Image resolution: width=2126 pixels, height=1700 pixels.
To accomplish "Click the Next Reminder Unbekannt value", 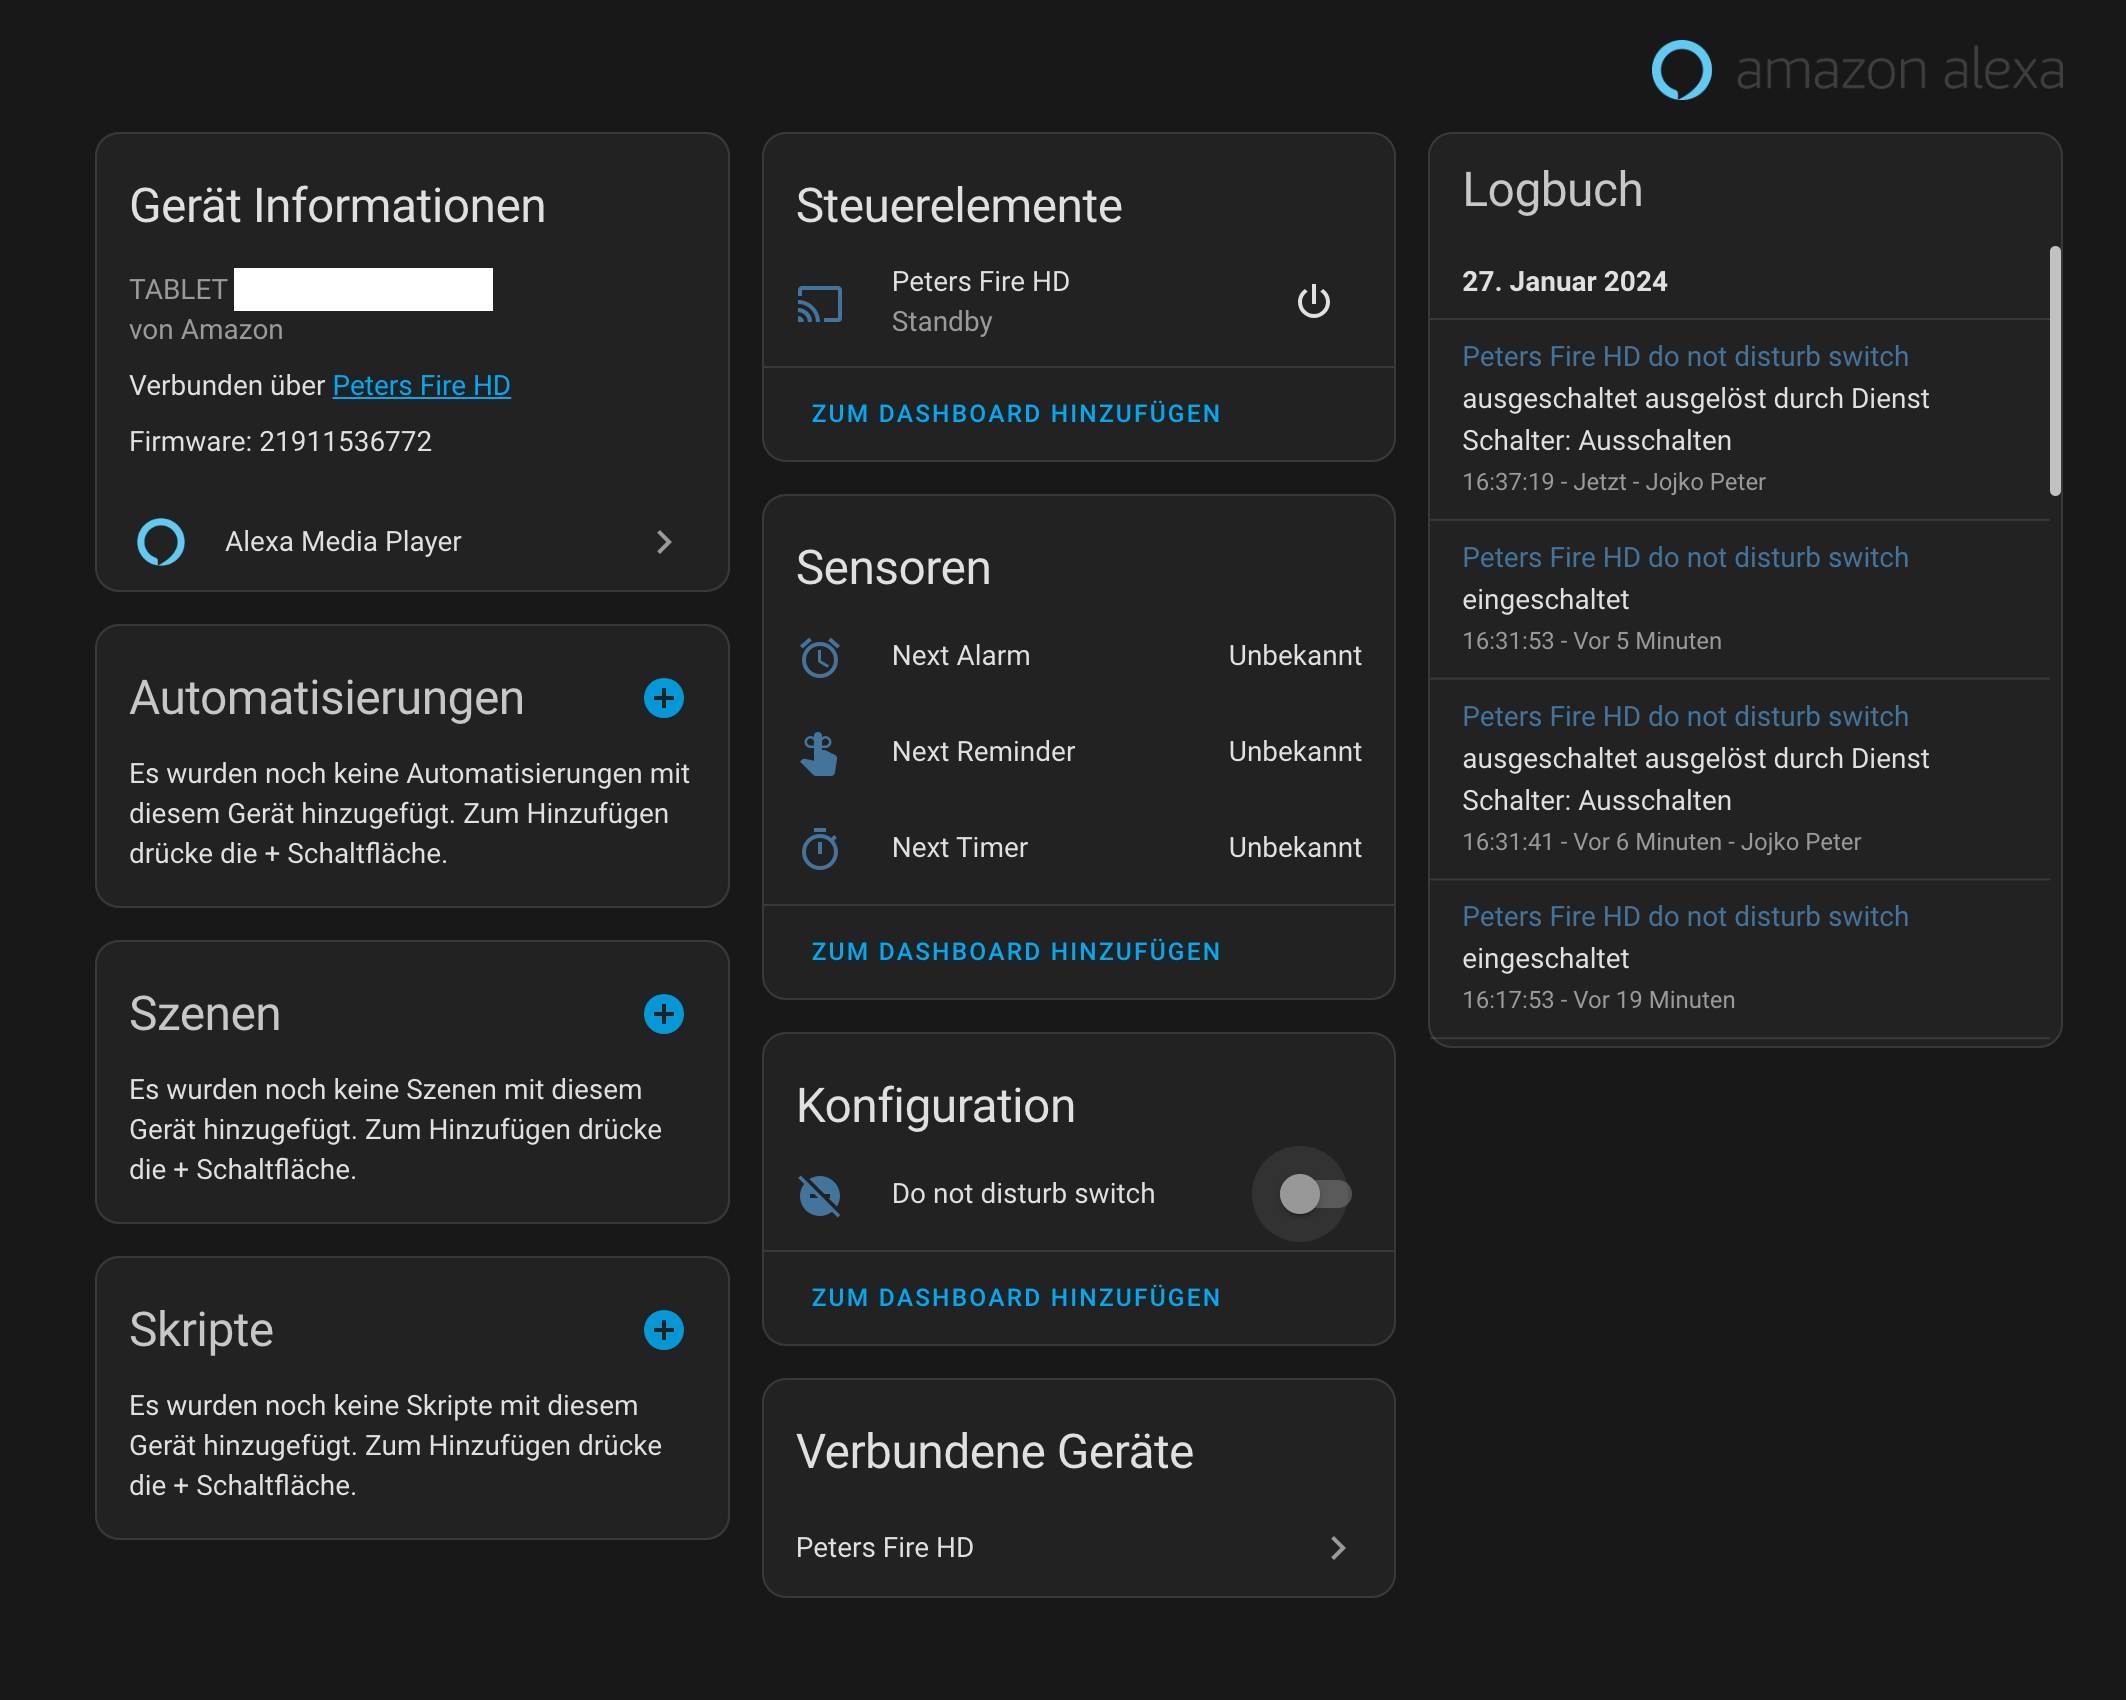I will 1295,752.
